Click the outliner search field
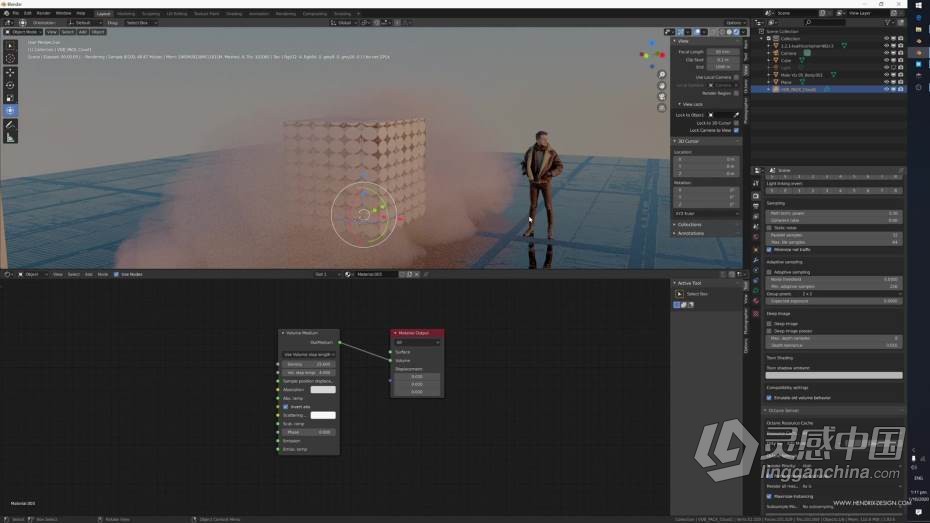 click(824, 23)
